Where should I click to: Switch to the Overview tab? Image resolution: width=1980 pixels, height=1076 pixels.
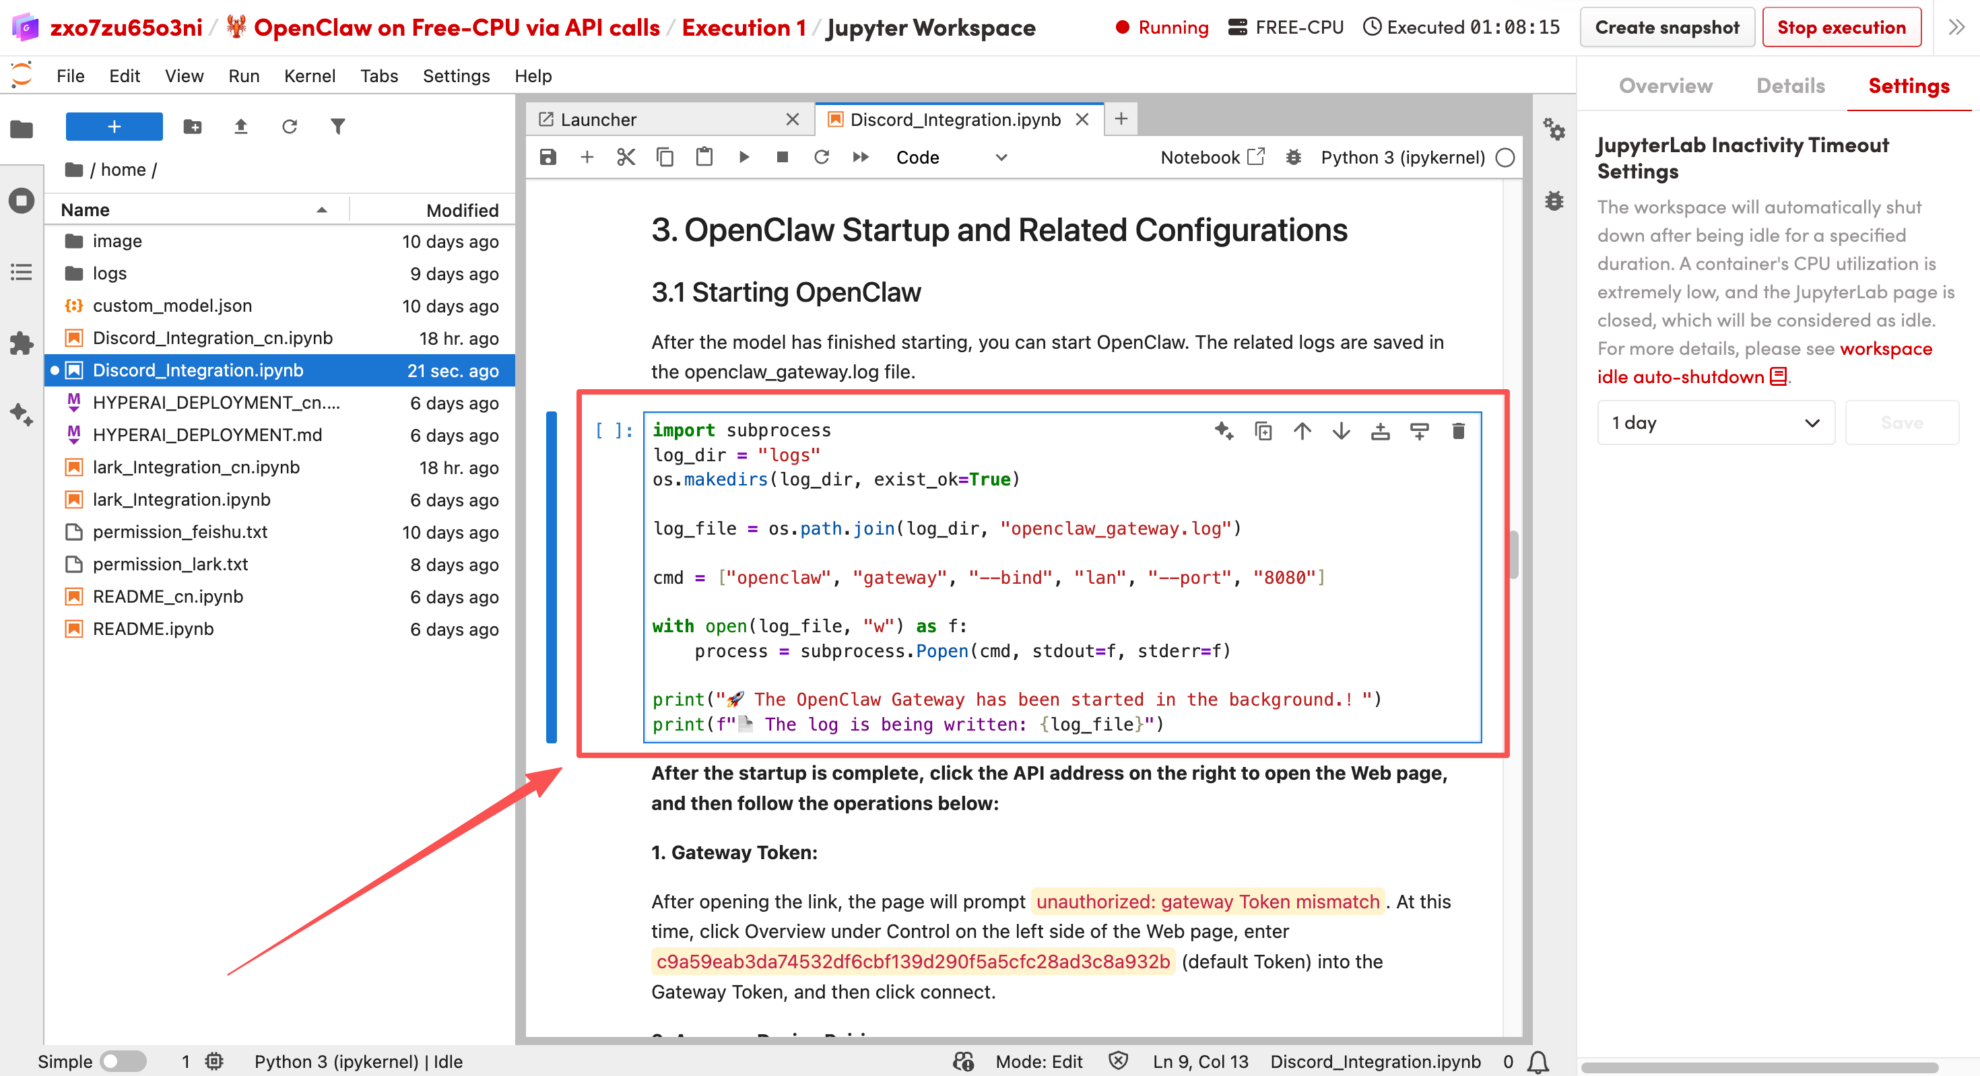click(x=1665, y=86)
